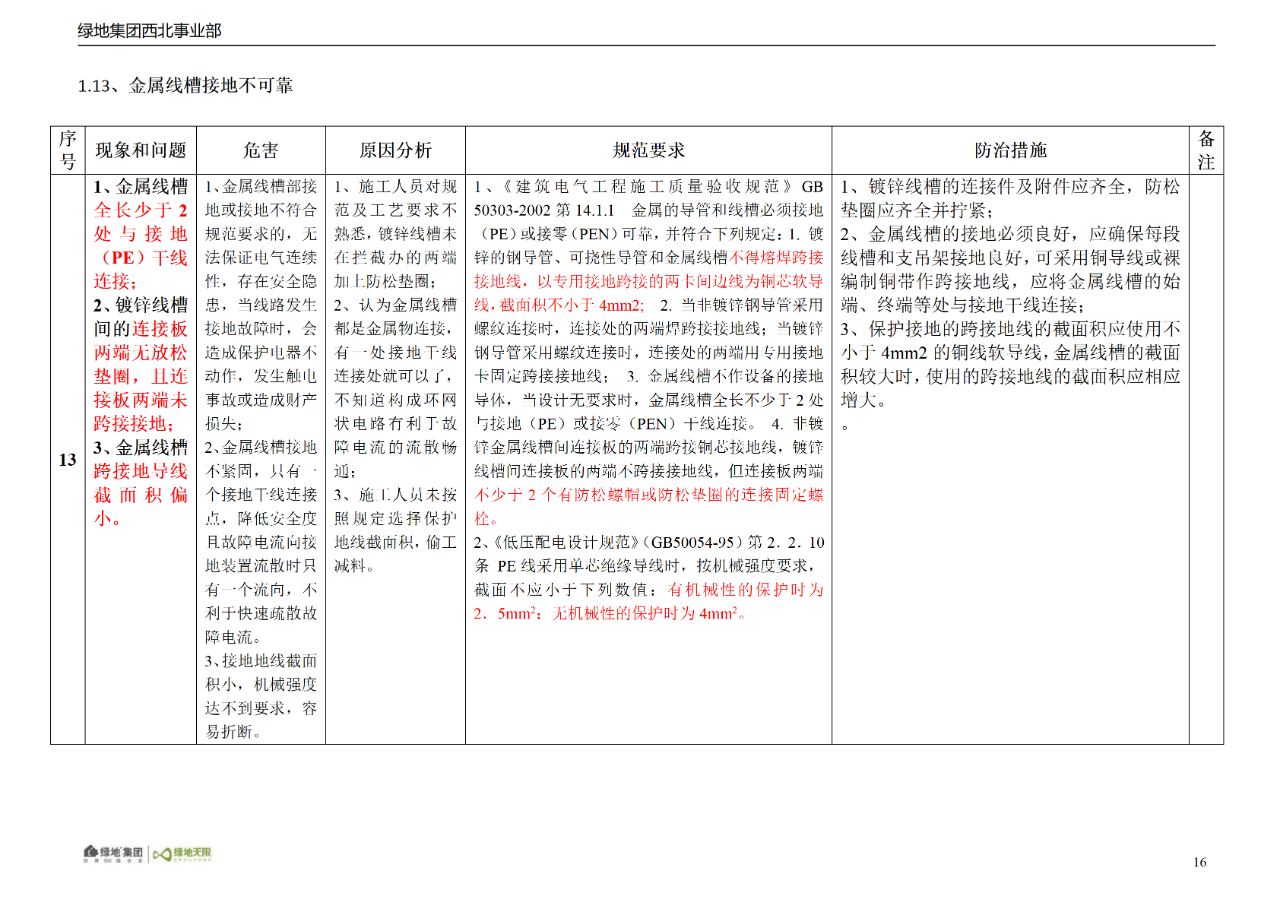Click row number 13 in the first column
Screen dimensions: 1280x905
pyautogui.click(x=67, y=460)
